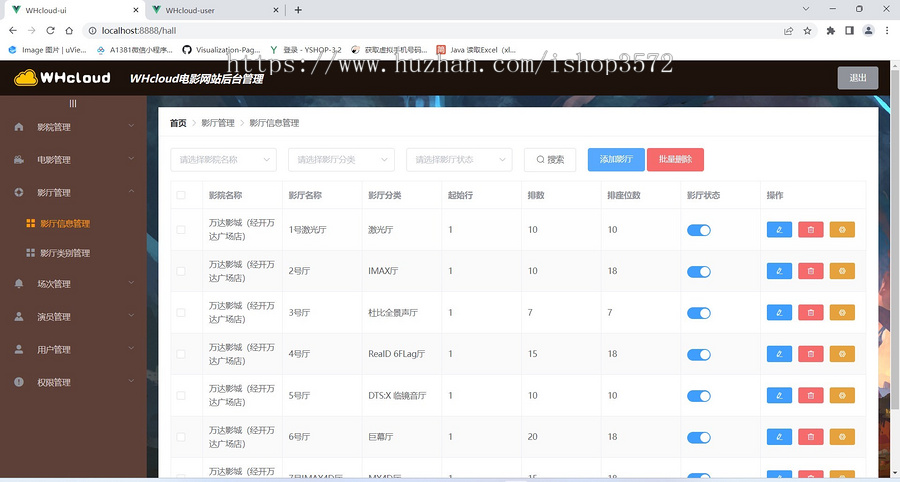Expand the 电影管理 sidebar menu
The image size is (900, 482).
[73, 160]
